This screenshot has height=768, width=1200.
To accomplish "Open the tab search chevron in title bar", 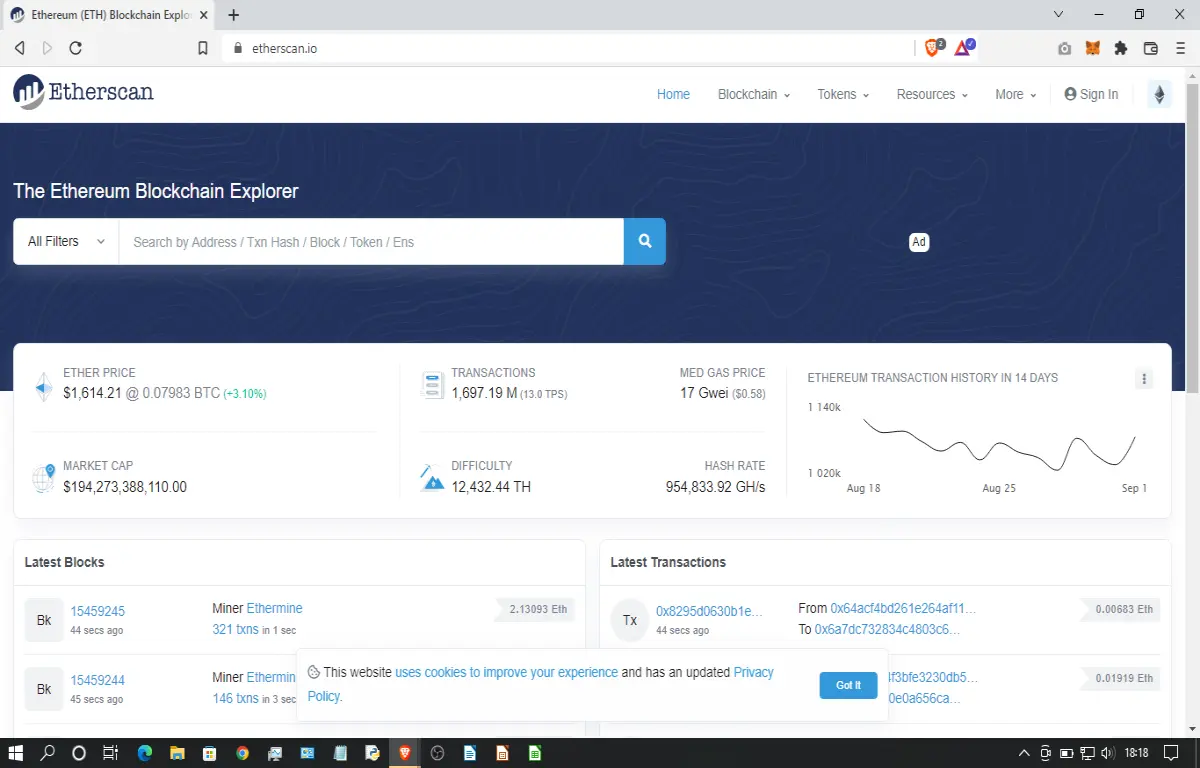I will tap(1060, 14).
